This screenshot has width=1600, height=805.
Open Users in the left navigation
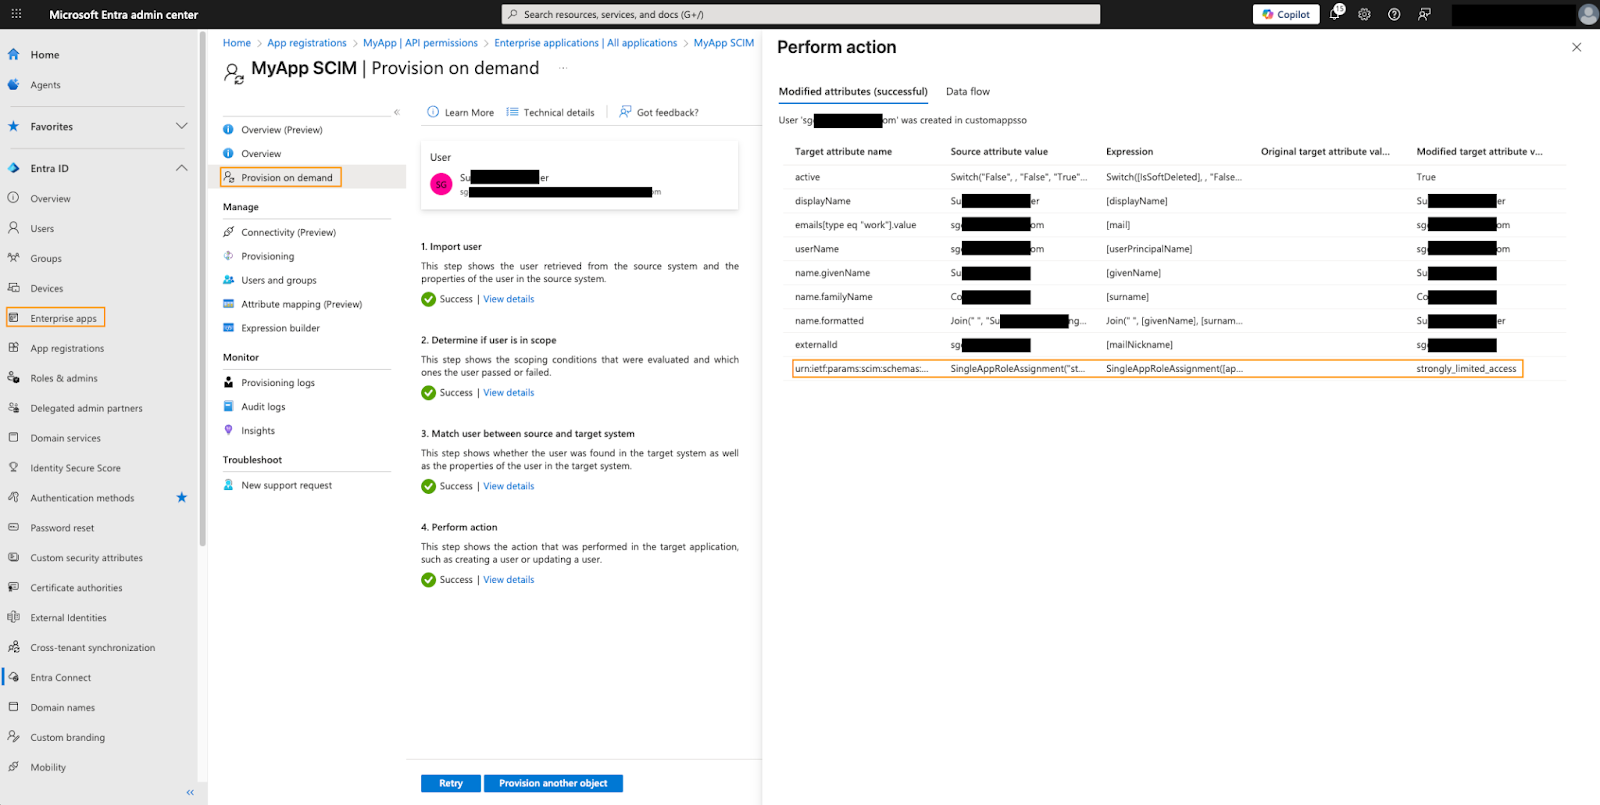pos(42,229)
